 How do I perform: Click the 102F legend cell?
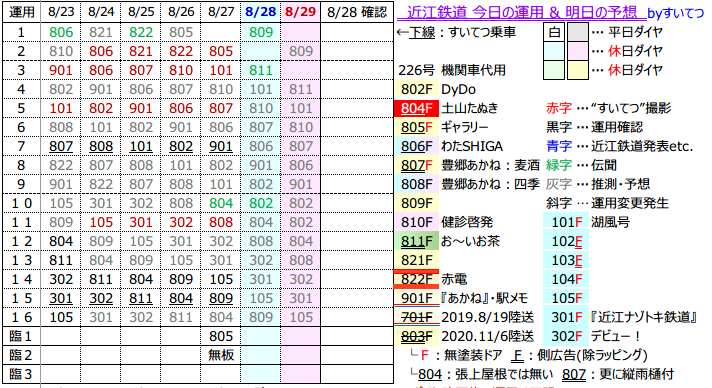[x=566, y=241]
